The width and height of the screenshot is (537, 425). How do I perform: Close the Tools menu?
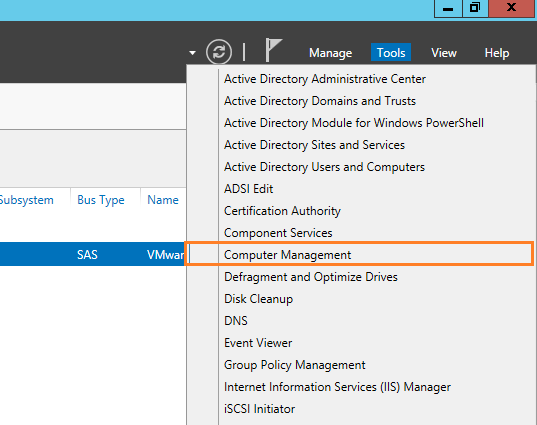tap(391, 53)
